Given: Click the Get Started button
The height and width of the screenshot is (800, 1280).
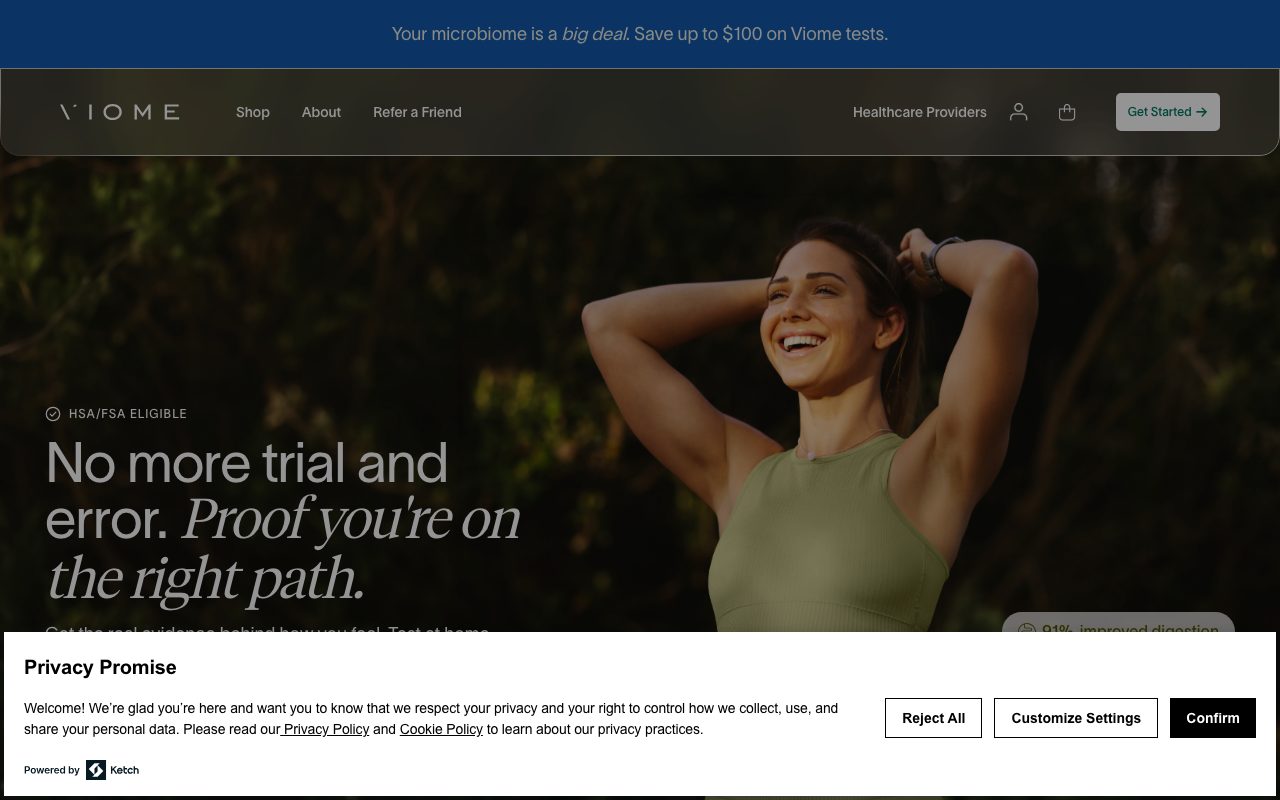Looking at the screenshot, I should click(1167, 112).
